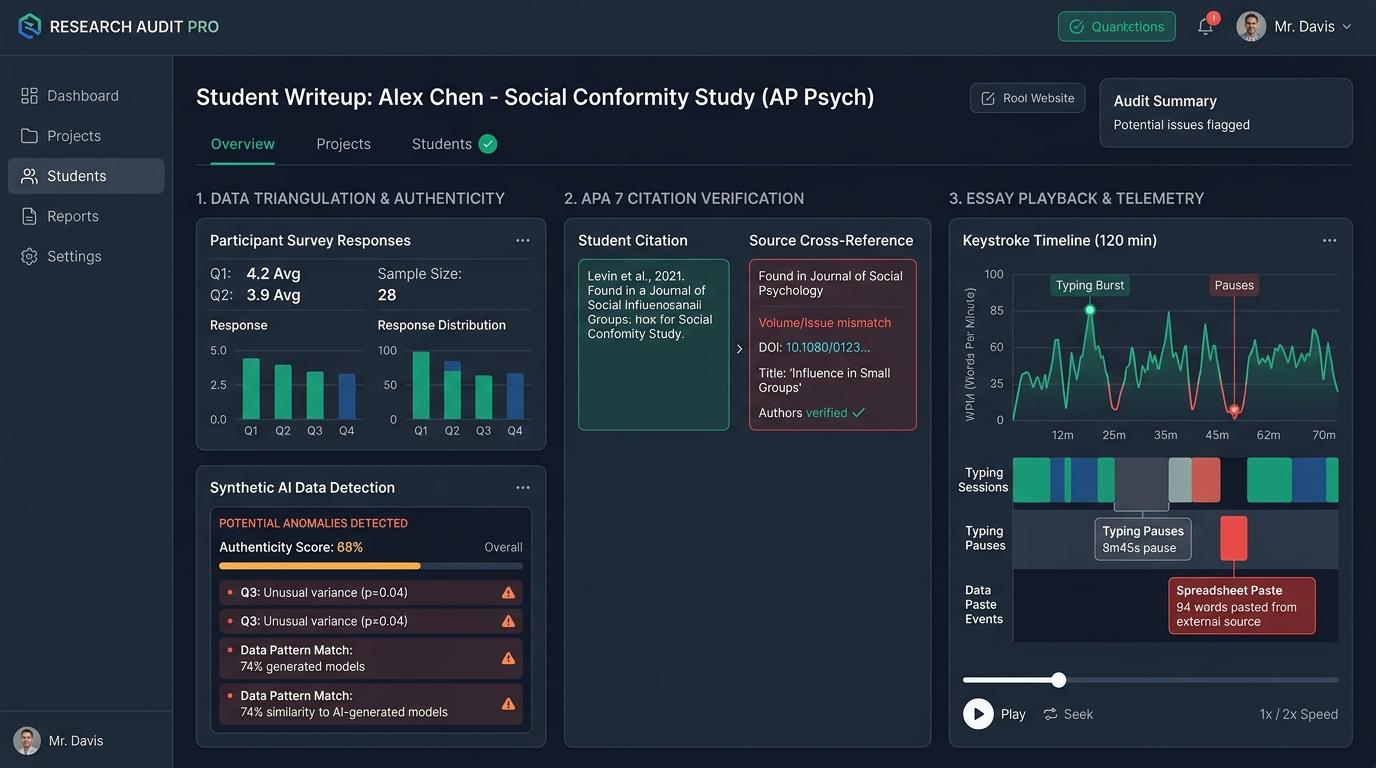This screenshot has width=1376, height=768.
Task: Open Settings in the sidebar
Action: [x=86, y=256]
